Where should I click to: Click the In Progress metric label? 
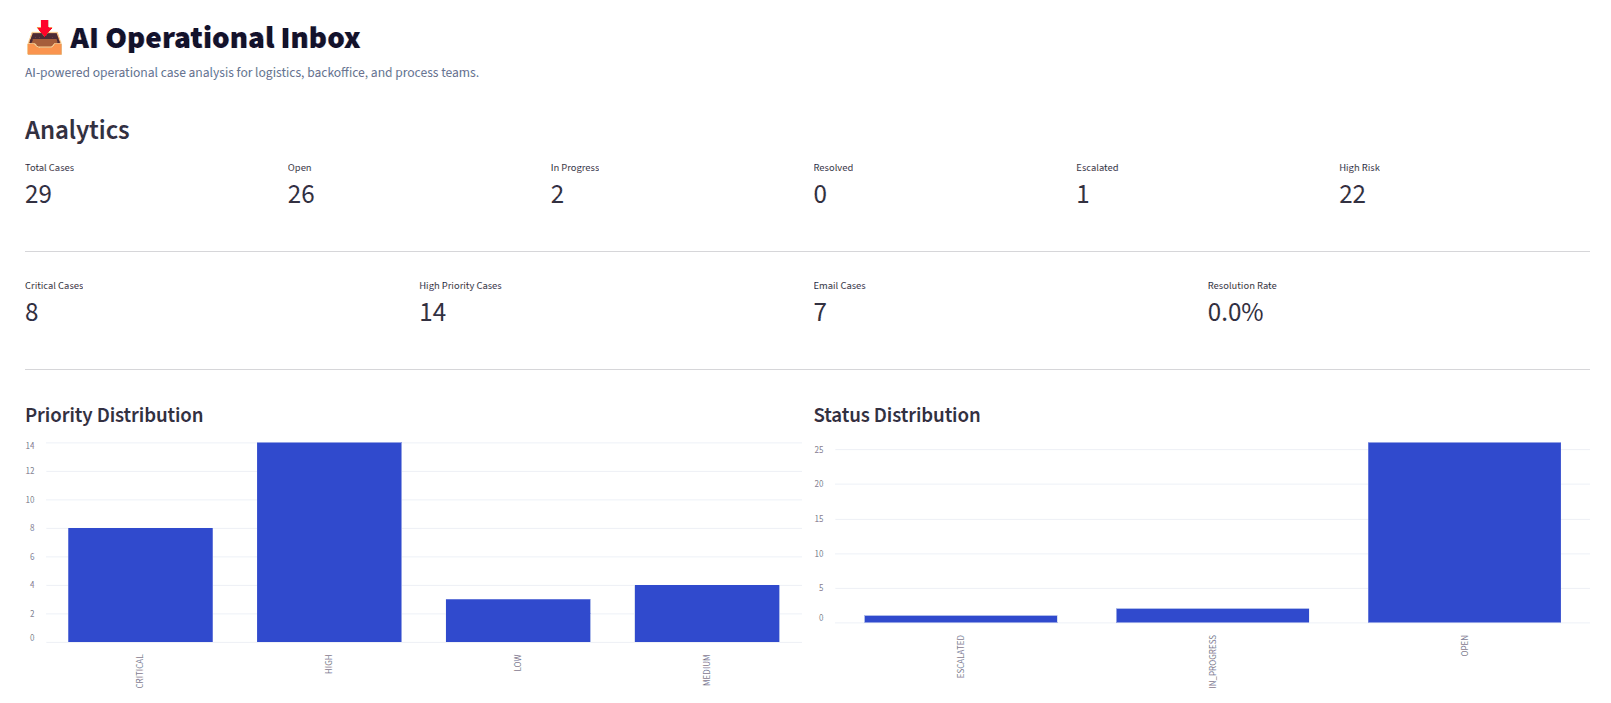click(x=575, y=168)
